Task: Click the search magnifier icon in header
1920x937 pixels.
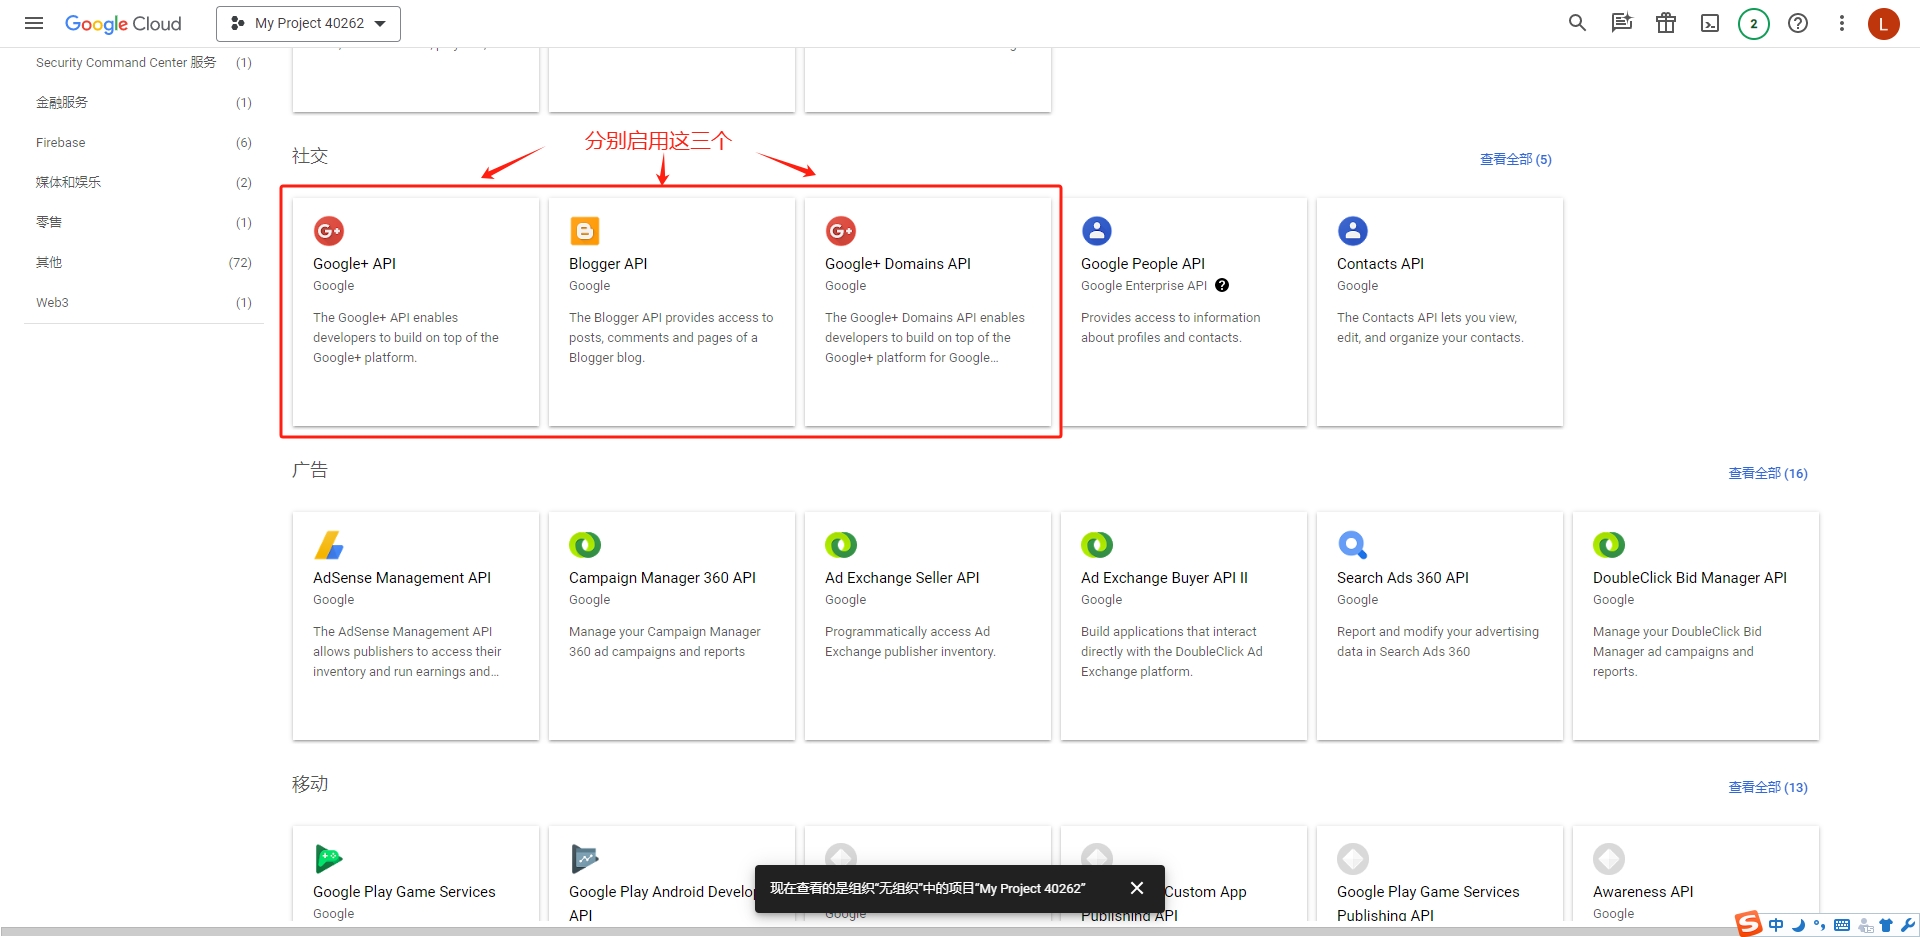Action: tap(1577, 23)
